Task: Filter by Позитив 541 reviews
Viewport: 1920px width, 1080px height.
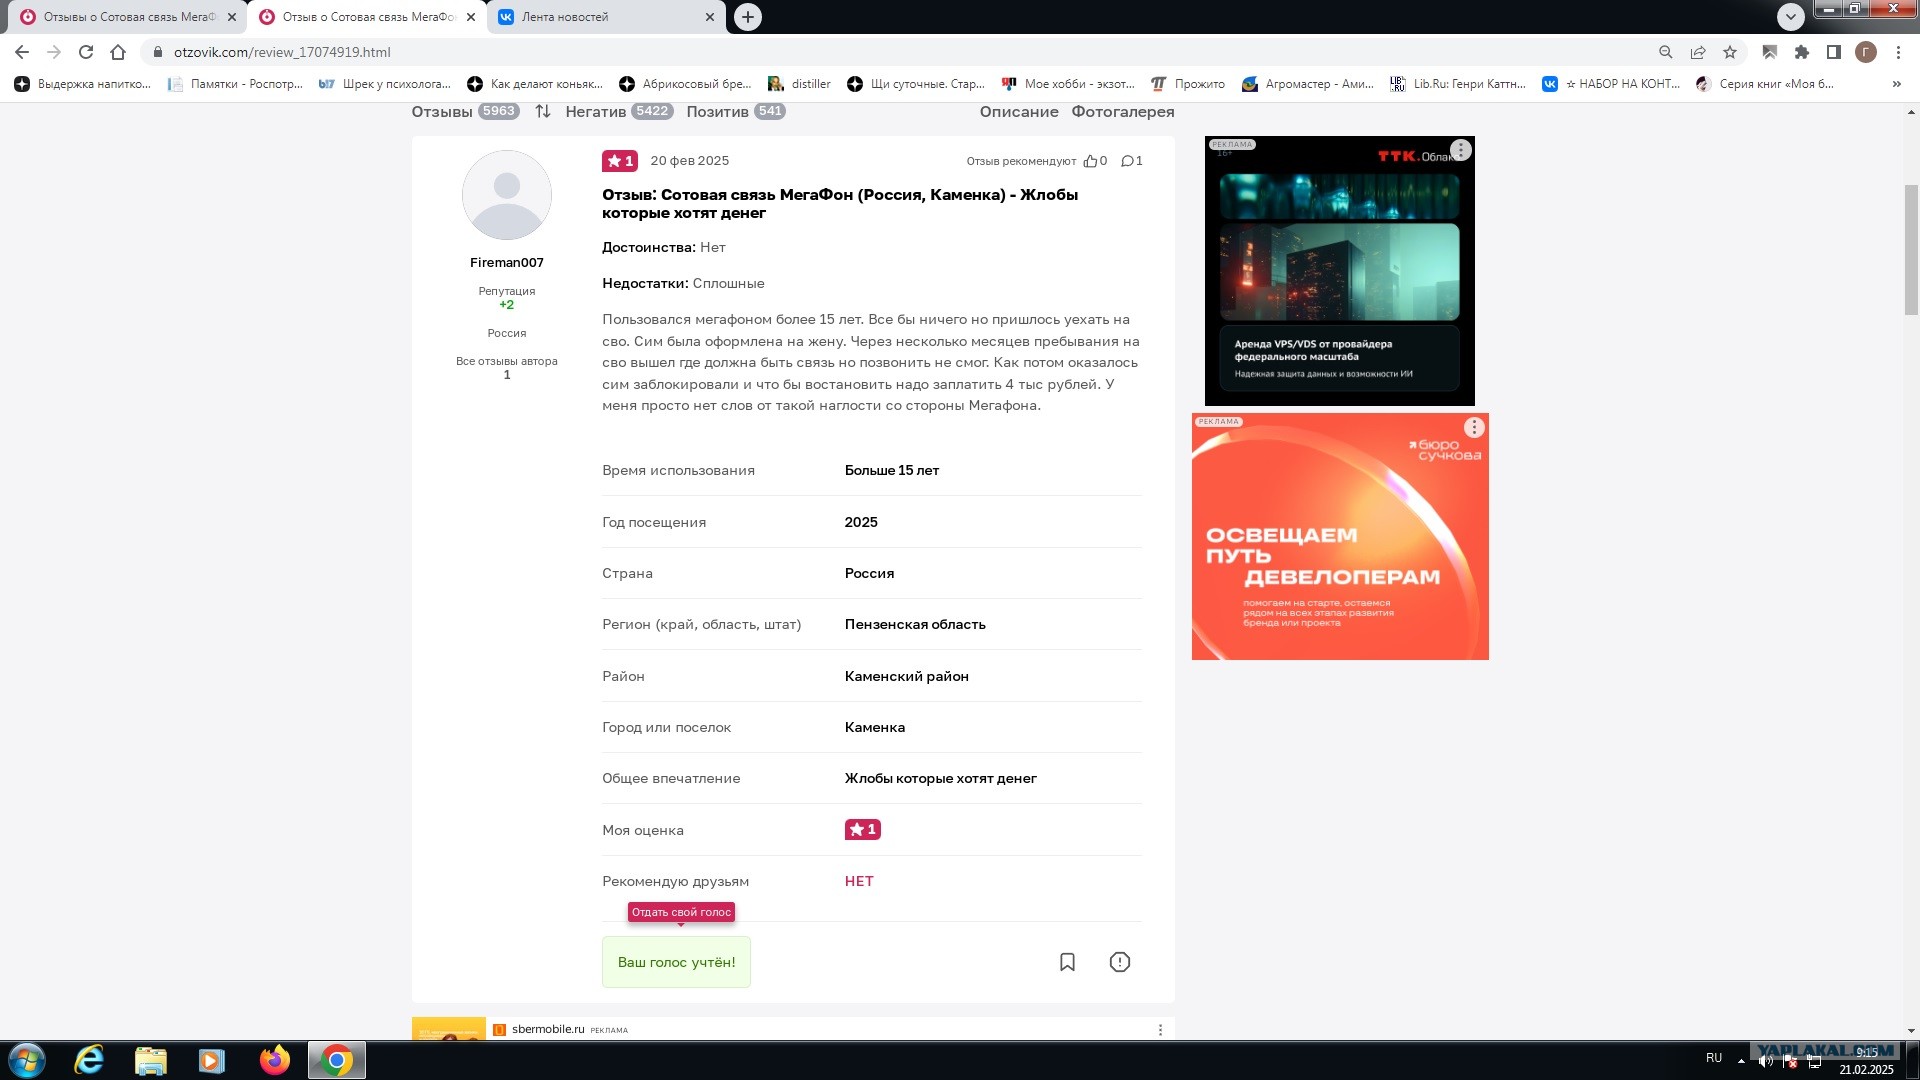Action: pos(736,111)
